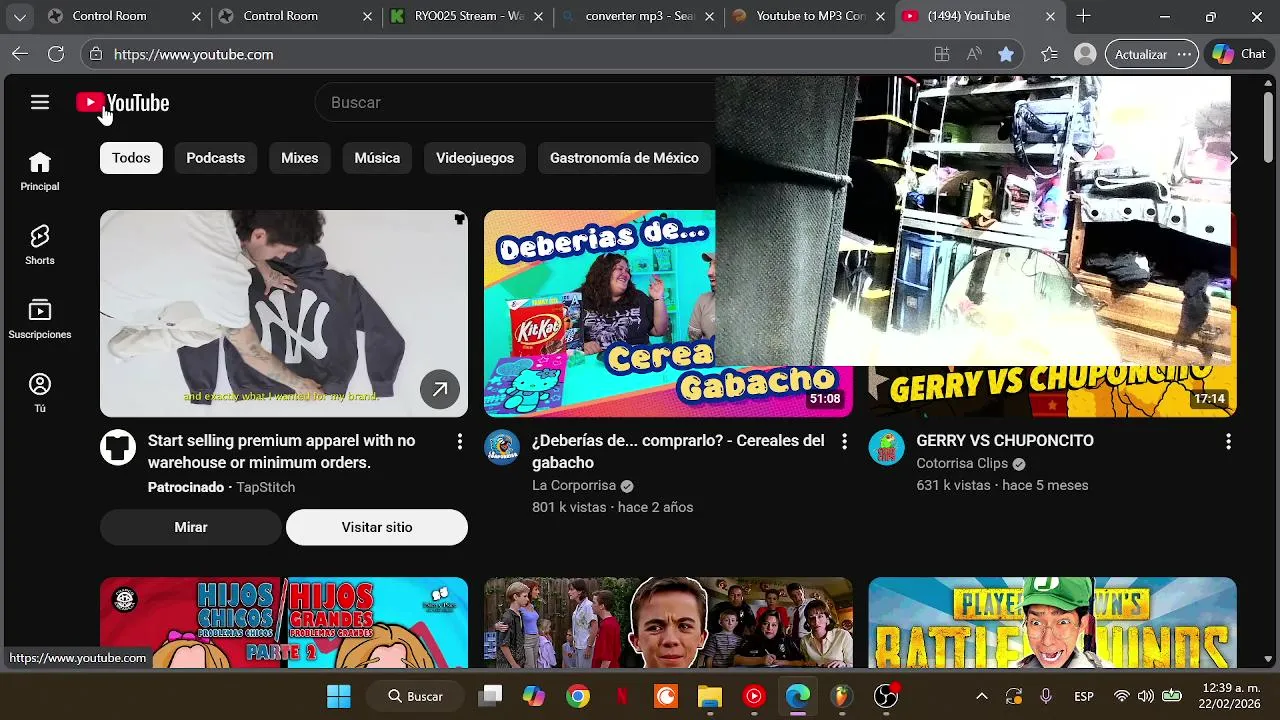
Task: Open Actualizar update menu dots
Action: (1185, 54)
